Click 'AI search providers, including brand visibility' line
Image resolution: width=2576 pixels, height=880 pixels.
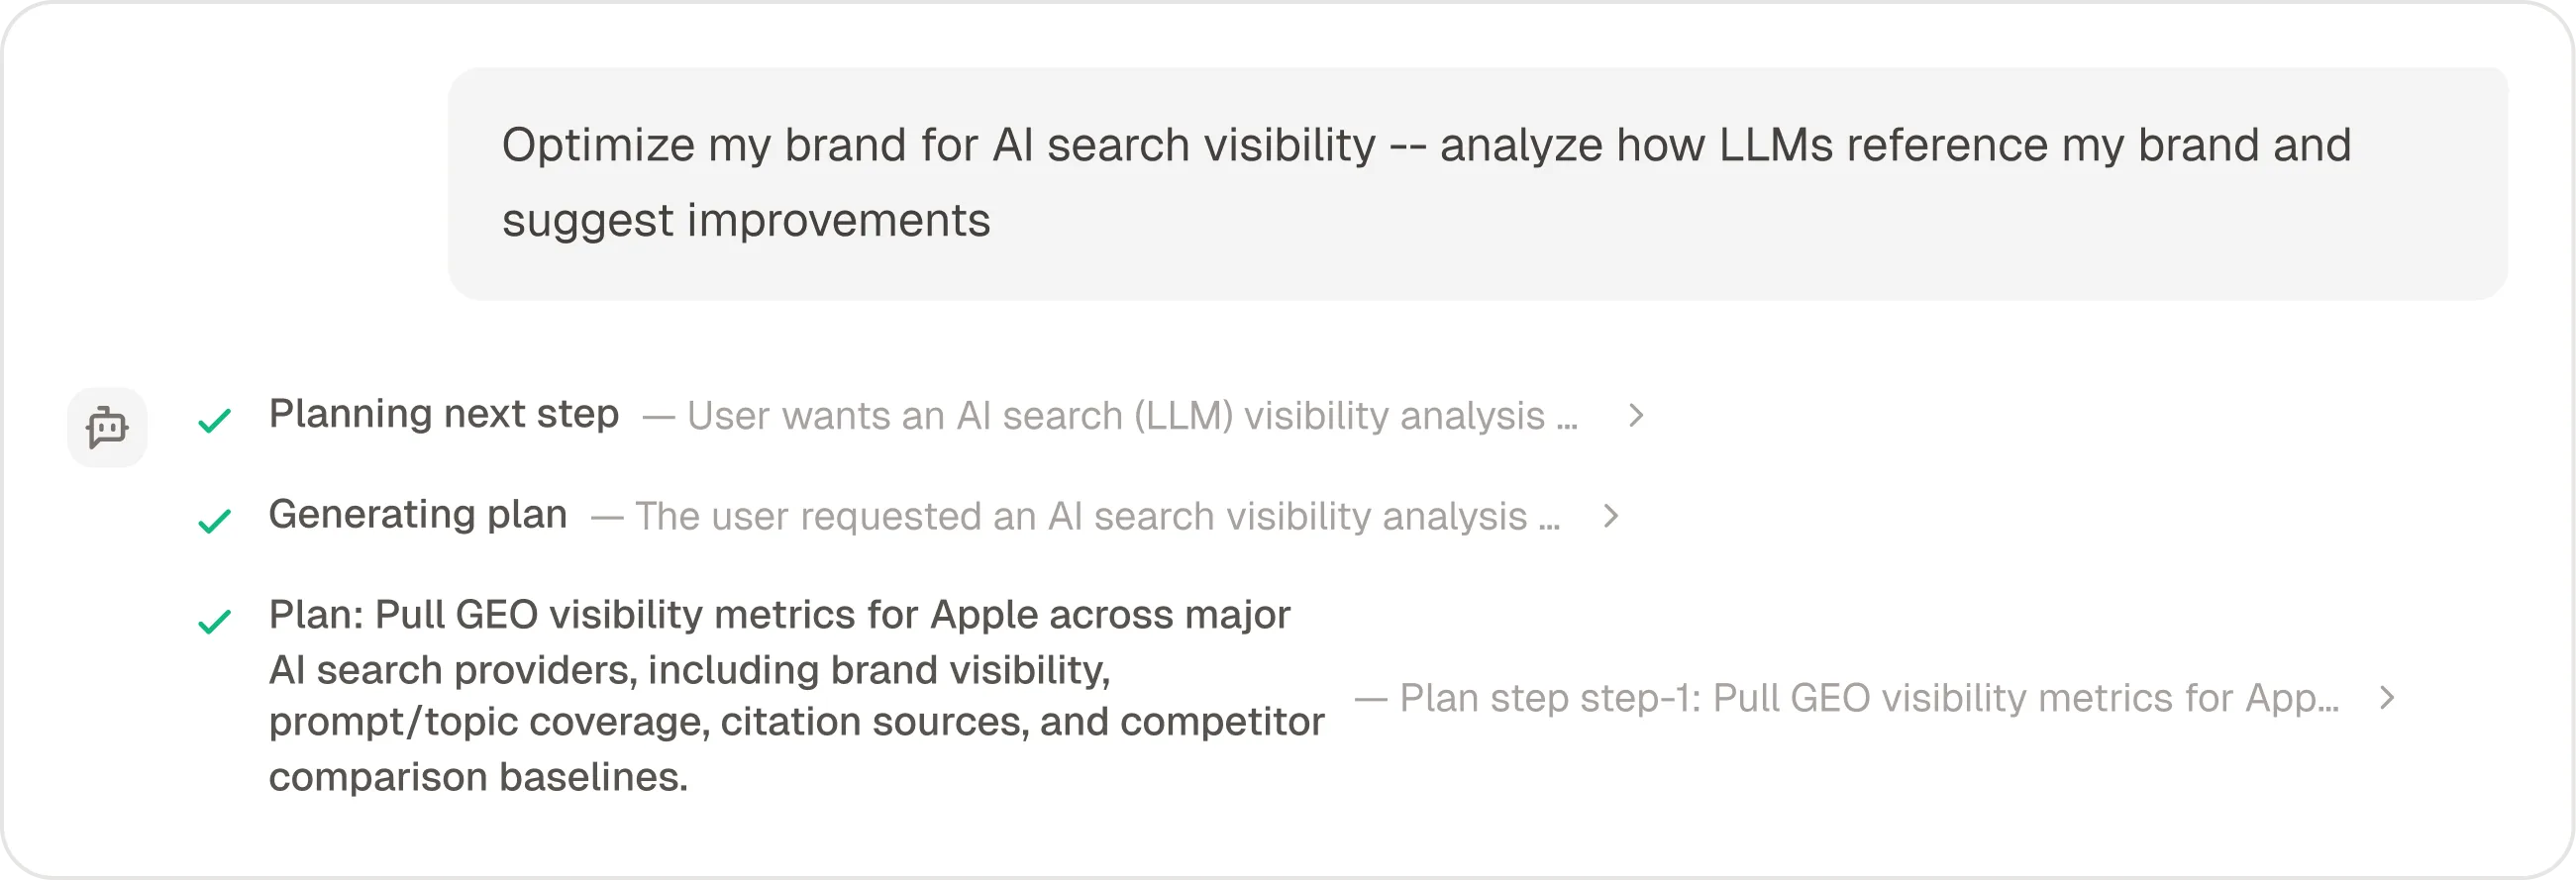tap(689, 670)
